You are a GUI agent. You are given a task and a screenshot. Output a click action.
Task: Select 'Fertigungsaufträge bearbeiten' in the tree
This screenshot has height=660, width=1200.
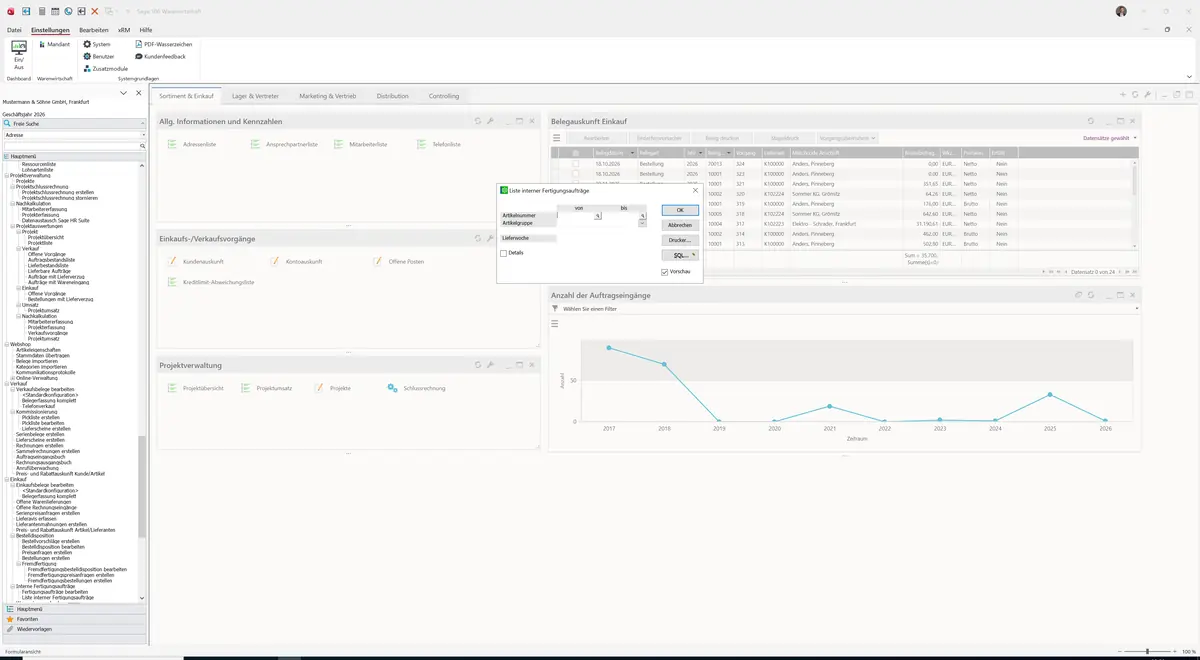(55, 592)
